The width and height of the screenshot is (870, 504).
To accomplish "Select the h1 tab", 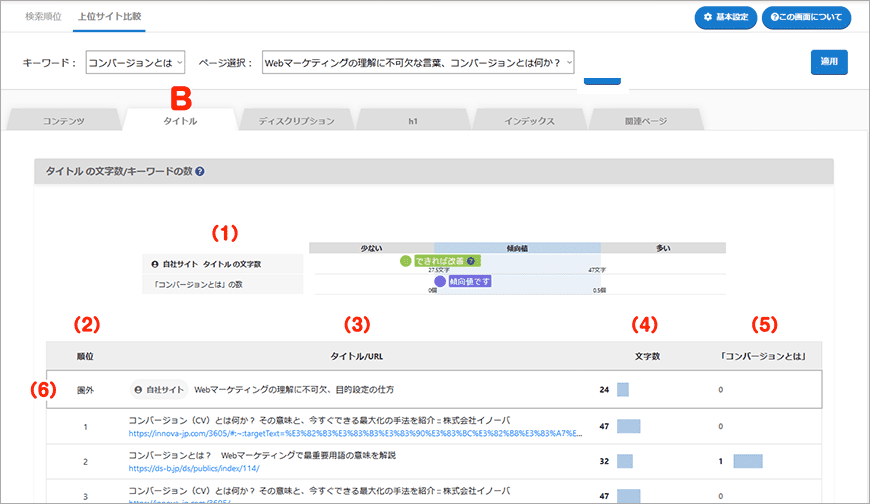I will (x=413, y=120).
